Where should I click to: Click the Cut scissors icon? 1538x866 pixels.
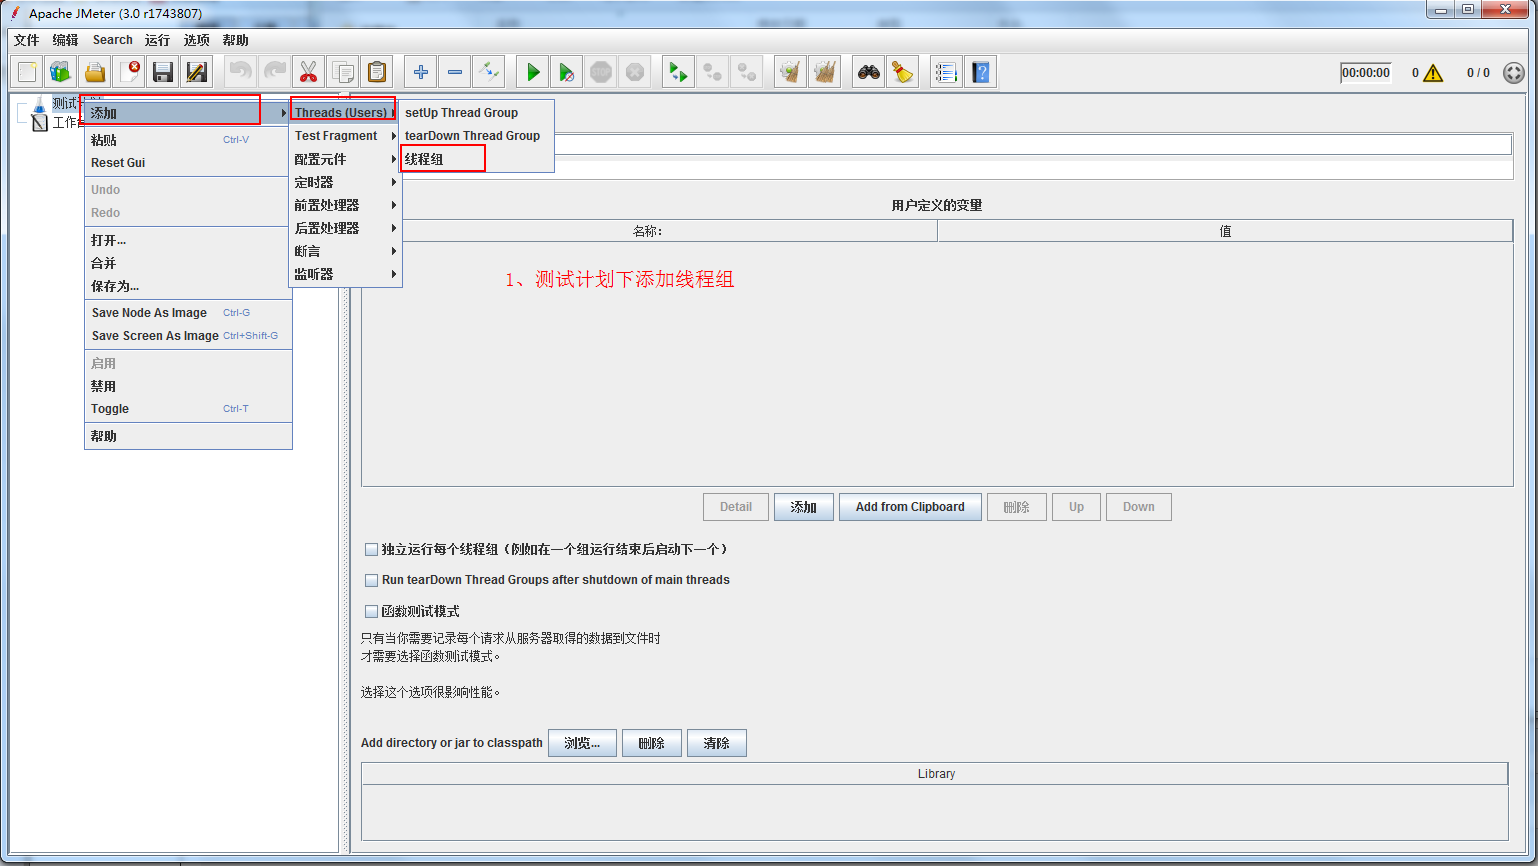(308, 72)
